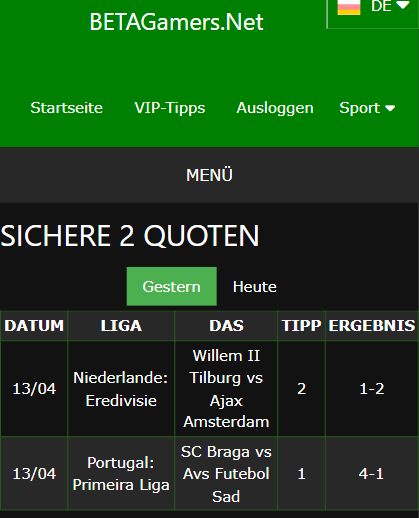Viewport: 419px width, 518px height.
Task: Open the DE language dropdown arrow
Action: (403, 5)
